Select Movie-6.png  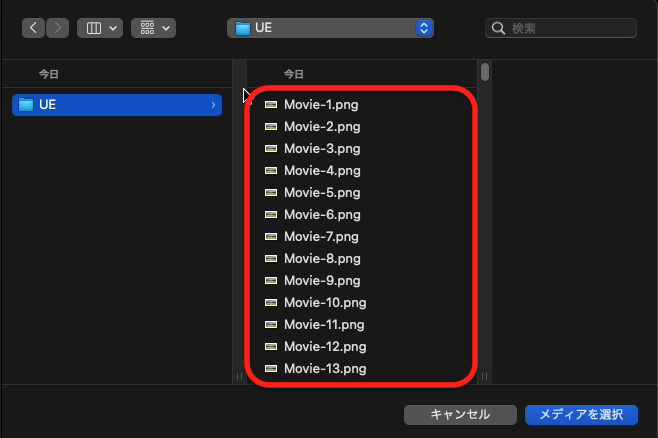pyautogui.click(x=322, y=215)
